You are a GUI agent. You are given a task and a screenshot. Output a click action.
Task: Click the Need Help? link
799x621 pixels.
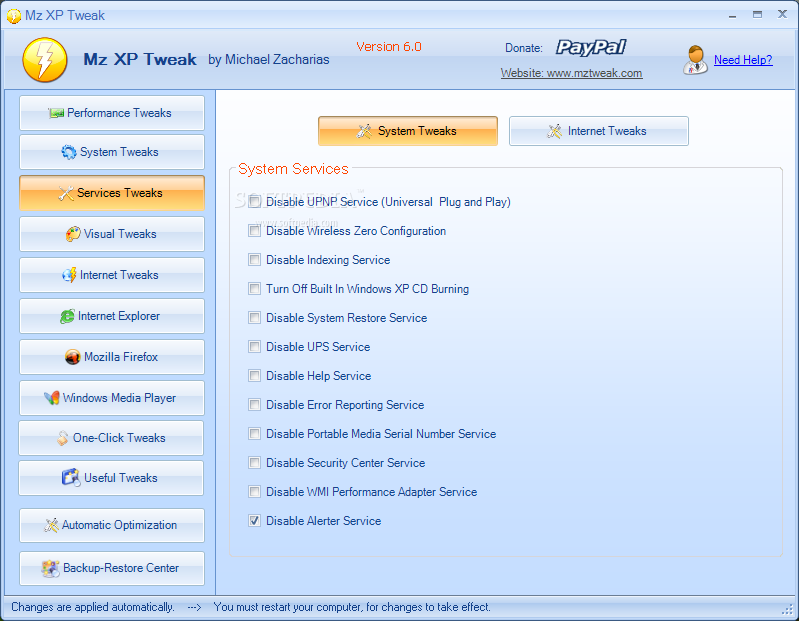tap(743, 60)
